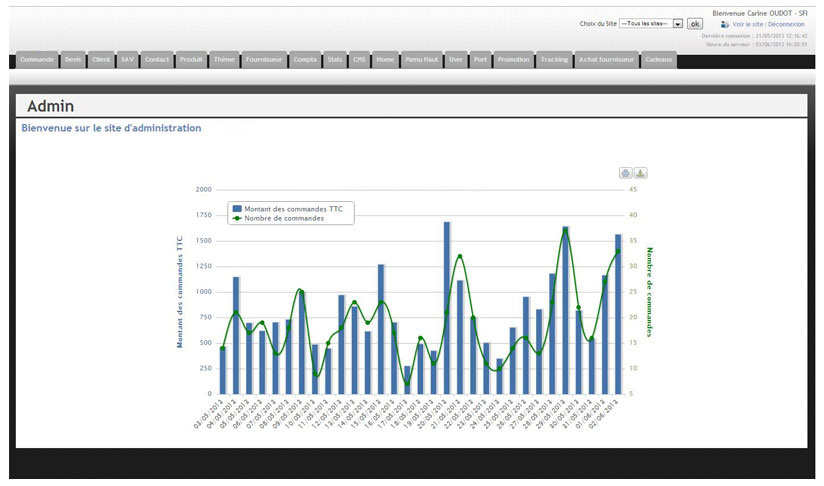Click the 'Montant des commandes TTC' axis title
The image size is (824, 486).
[180, 292]
